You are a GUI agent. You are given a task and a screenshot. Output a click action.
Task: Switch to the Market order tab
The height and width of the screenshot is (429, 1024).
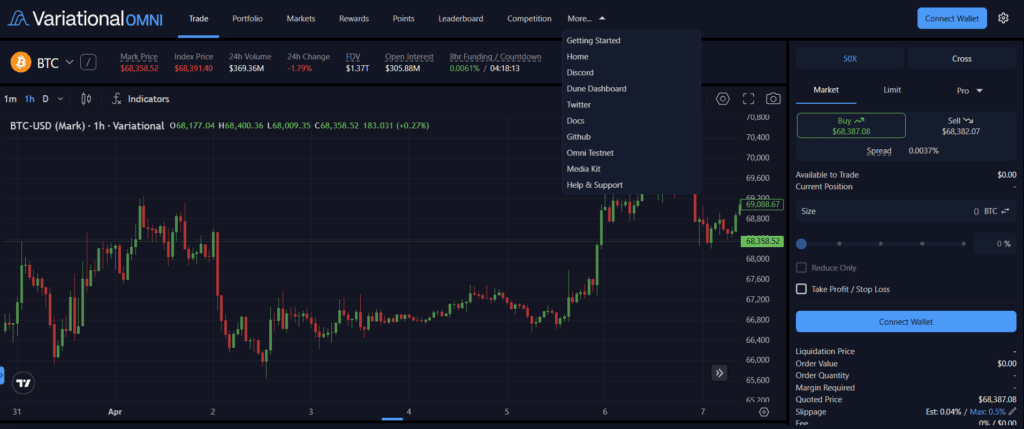(826, 90)
